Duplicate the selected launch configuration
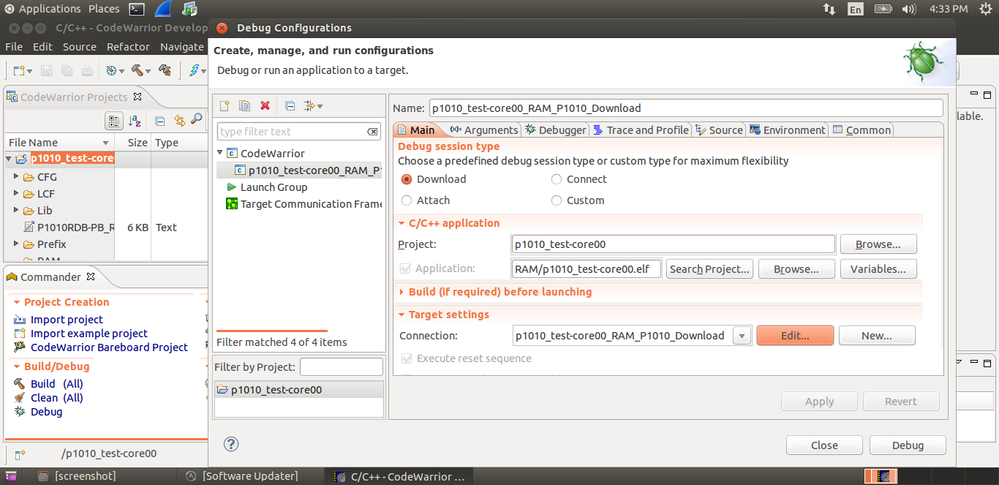999x485 pixels. pos(244,106)
